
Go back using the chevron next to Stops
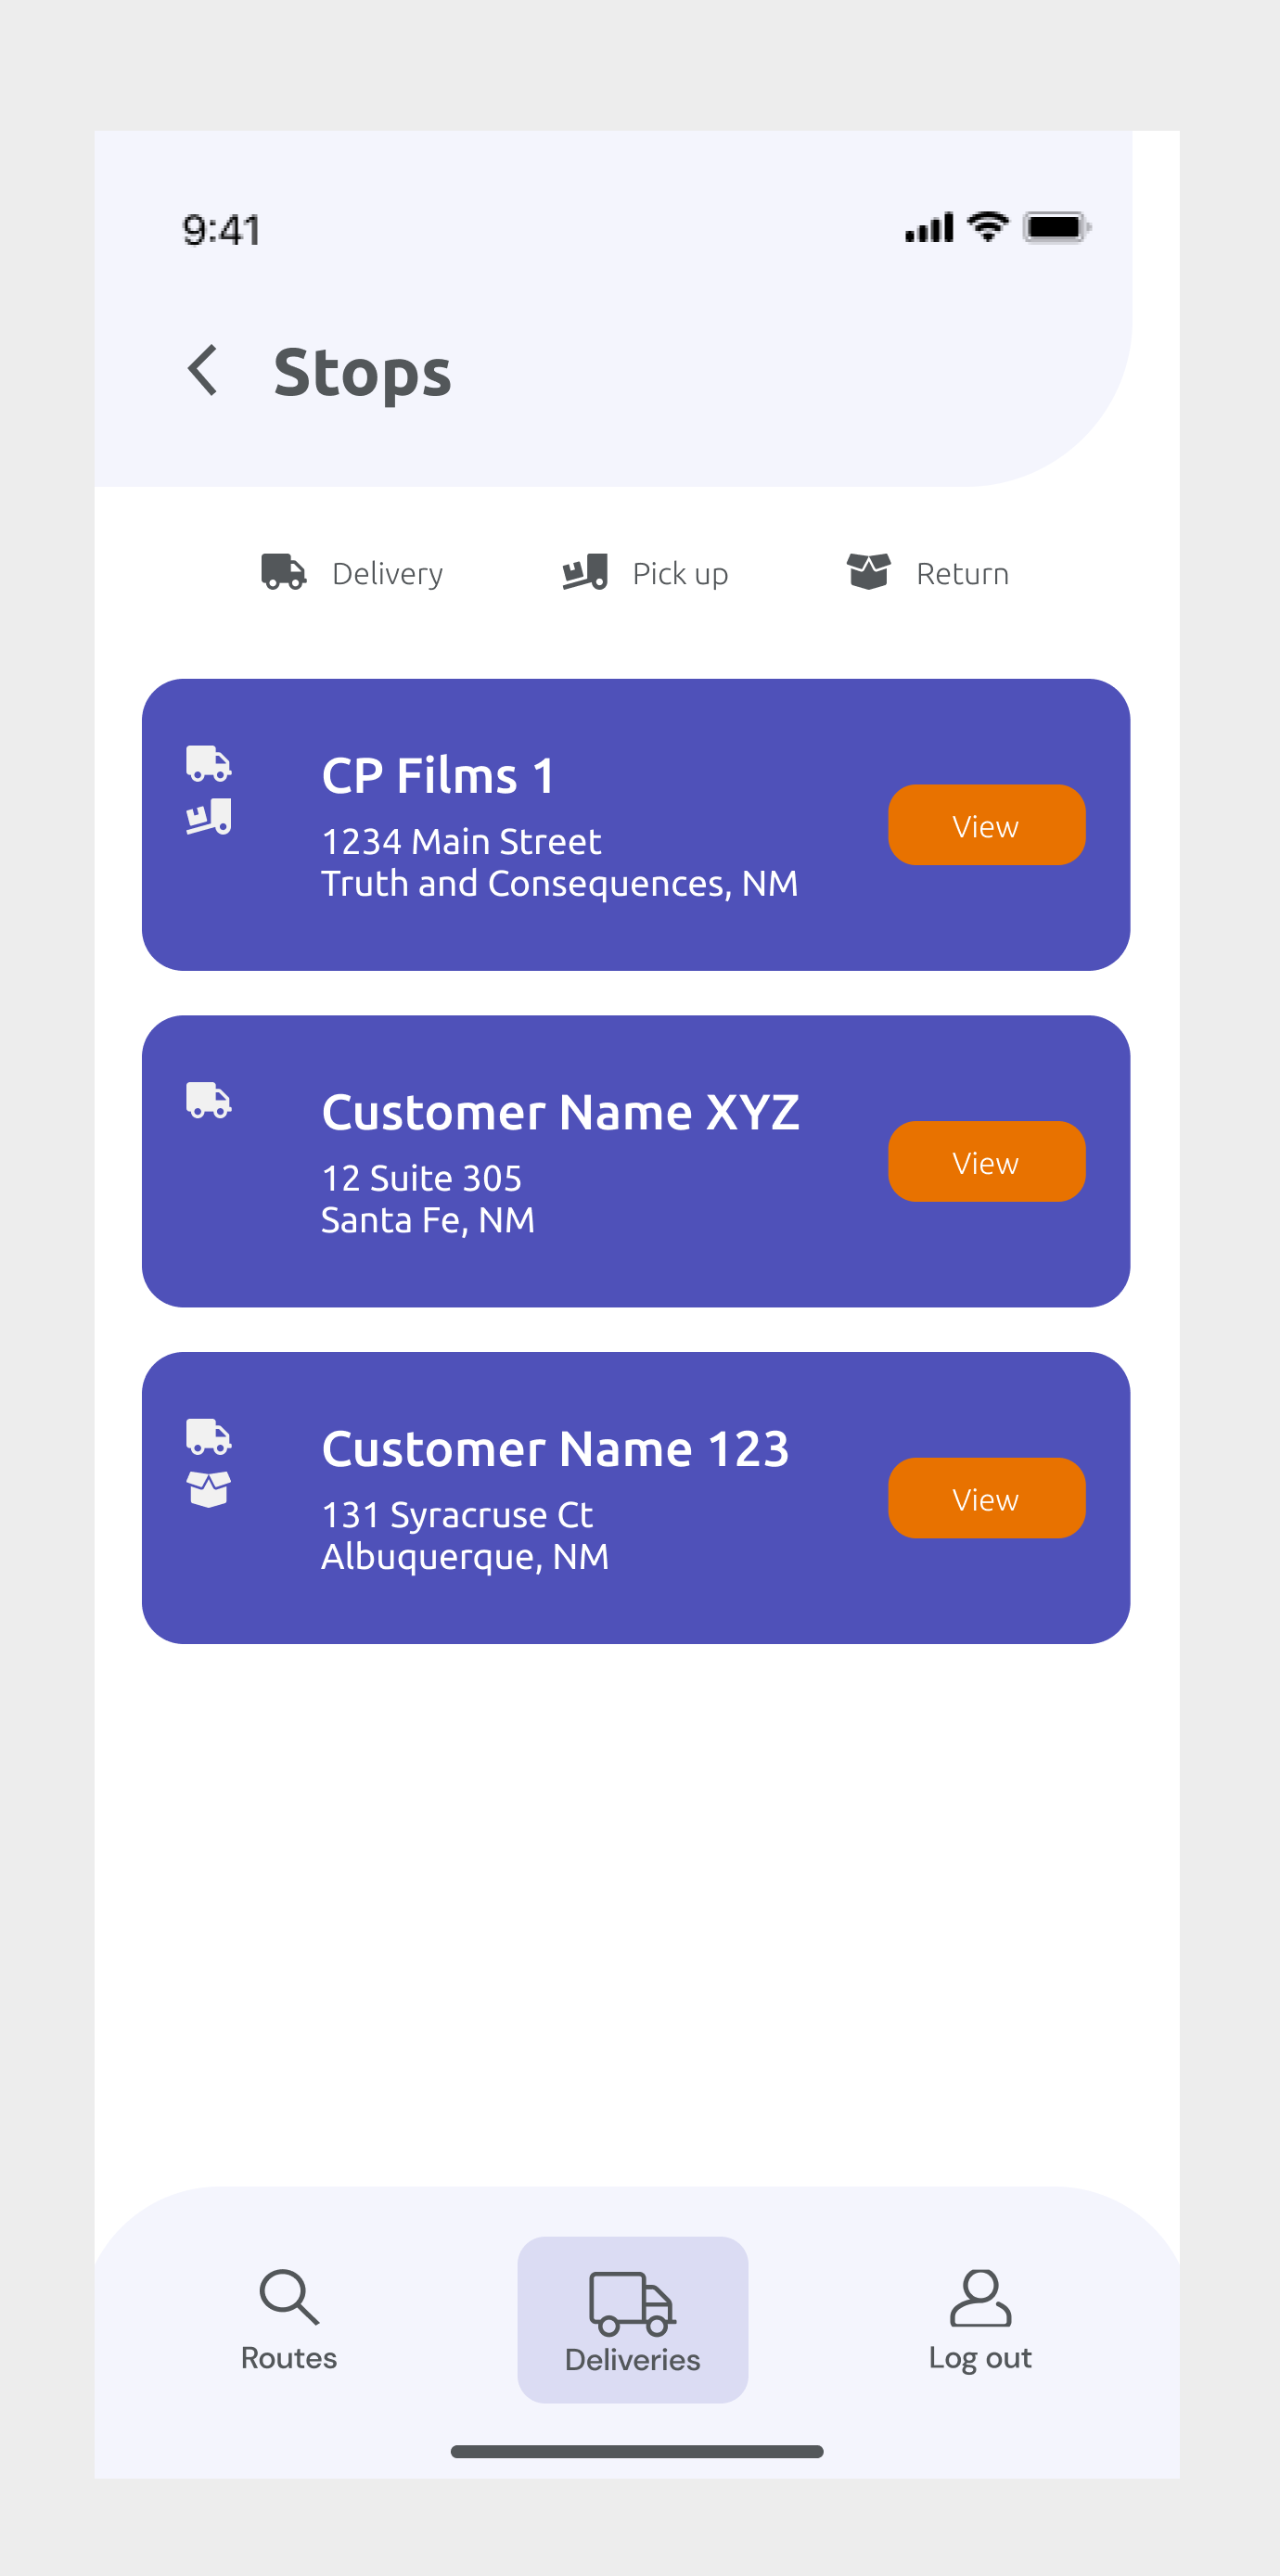pos(203,371)
